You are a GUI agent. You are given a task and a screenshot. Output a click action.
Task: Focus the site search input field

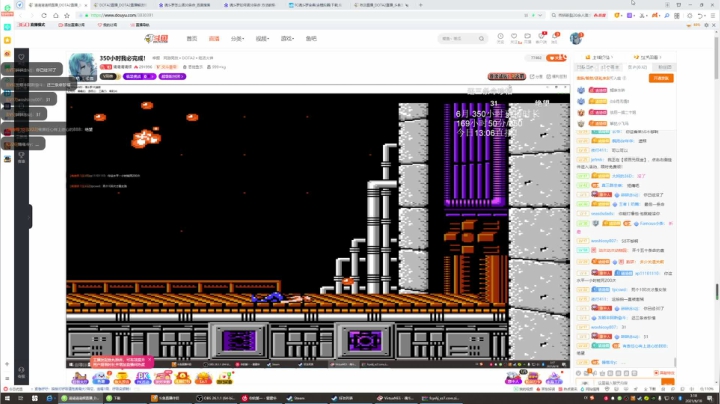458,39
